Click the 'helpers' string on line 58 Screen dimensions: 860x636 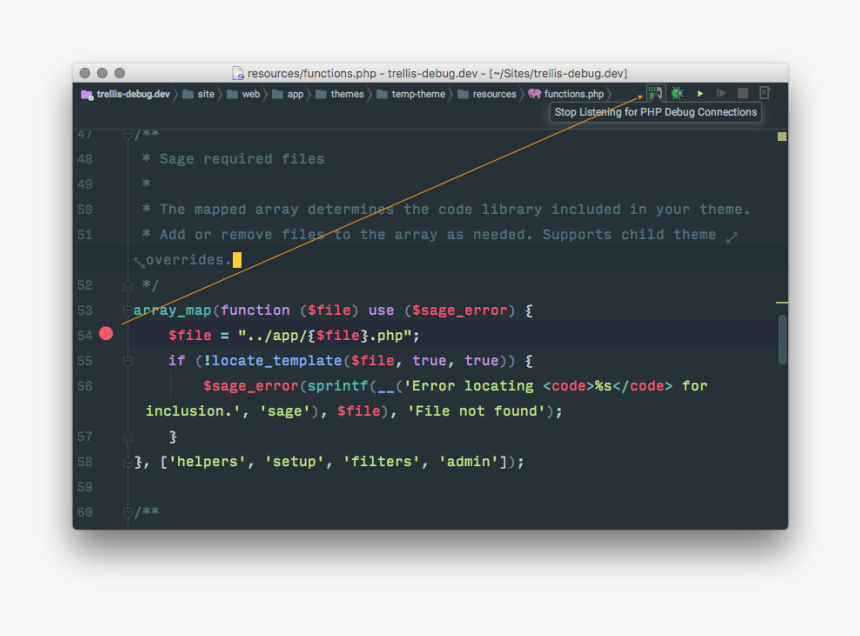[207, 462]
